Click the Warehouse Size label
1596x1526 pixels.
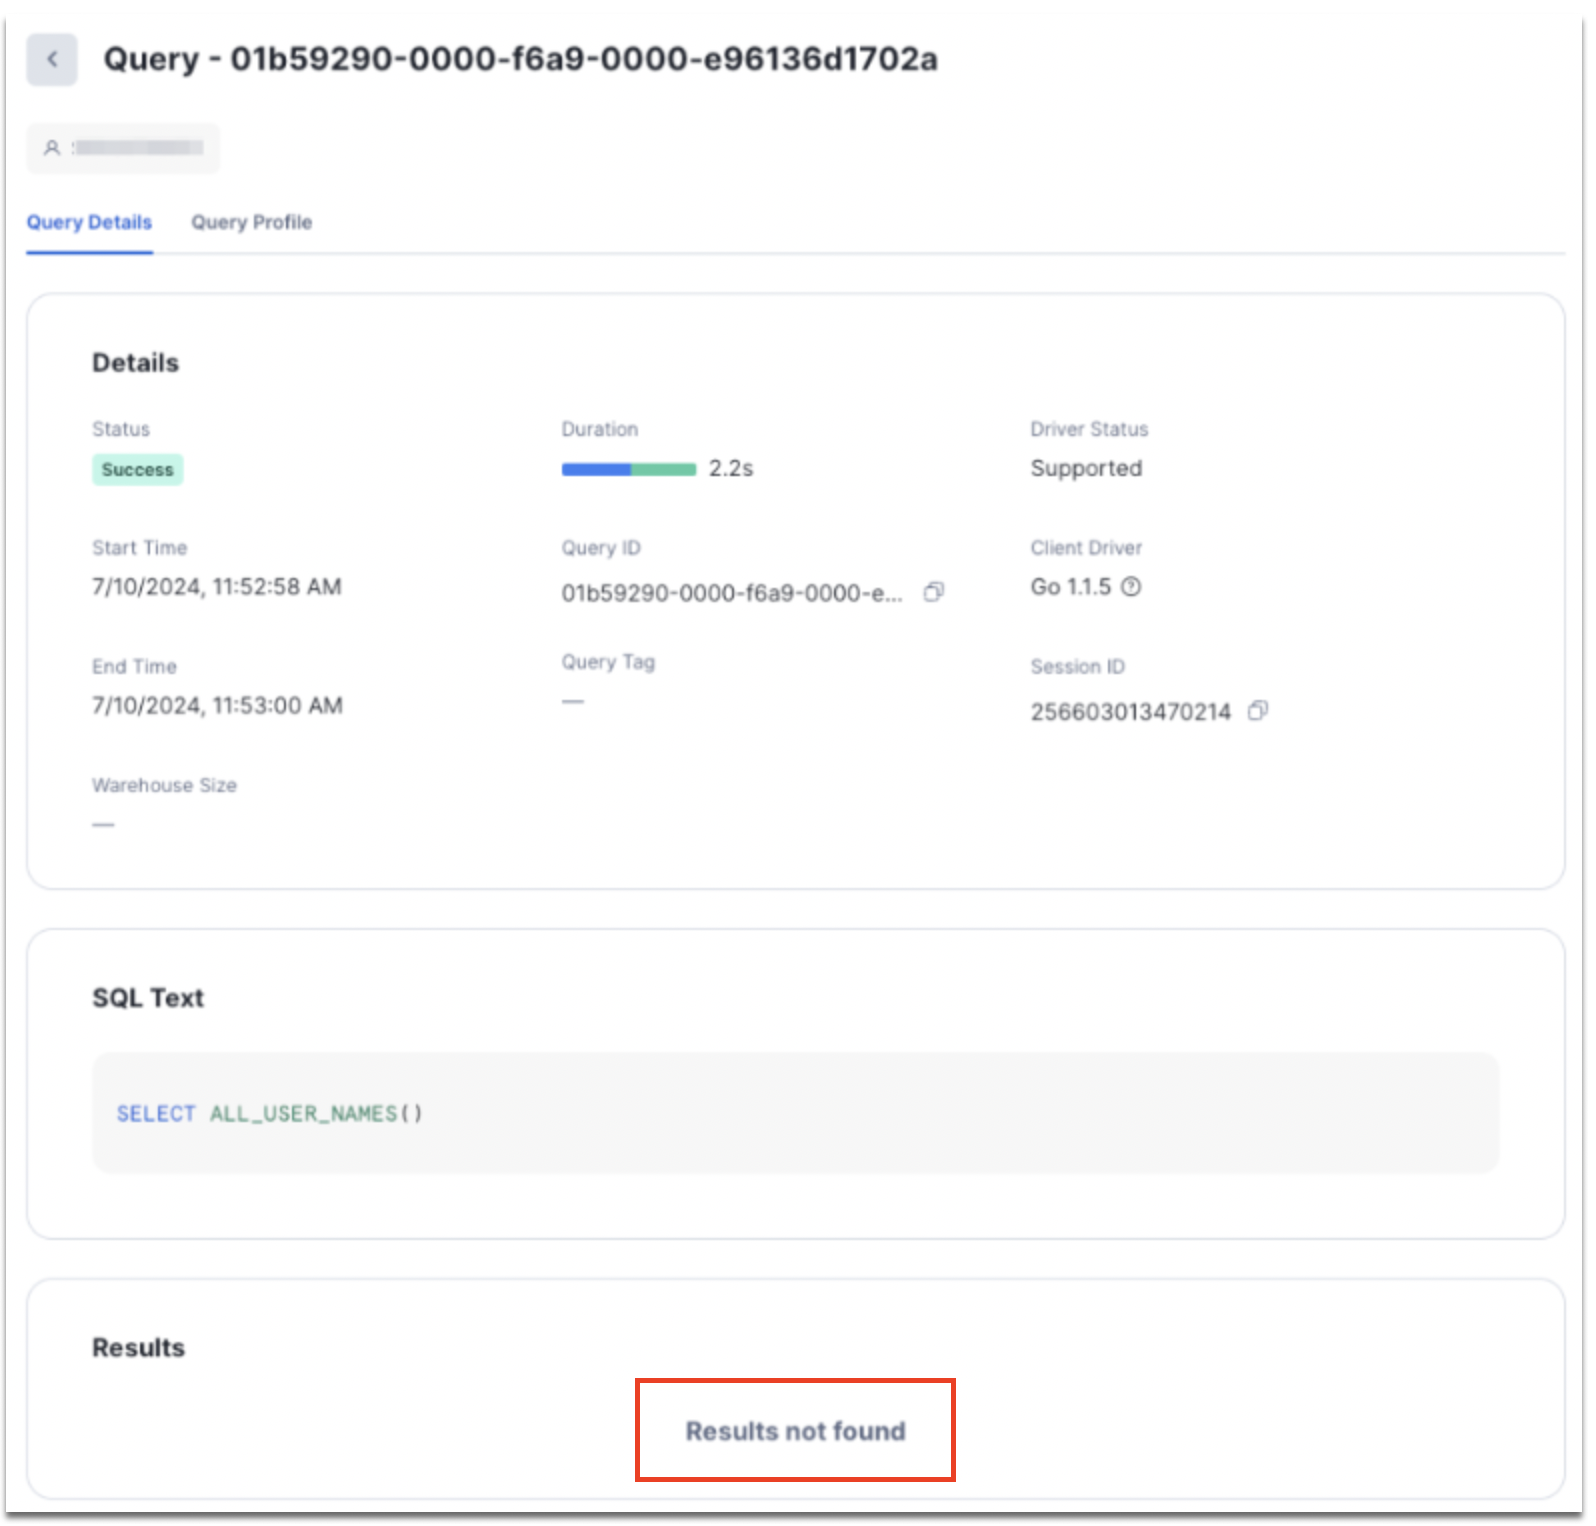pos(165,785)
